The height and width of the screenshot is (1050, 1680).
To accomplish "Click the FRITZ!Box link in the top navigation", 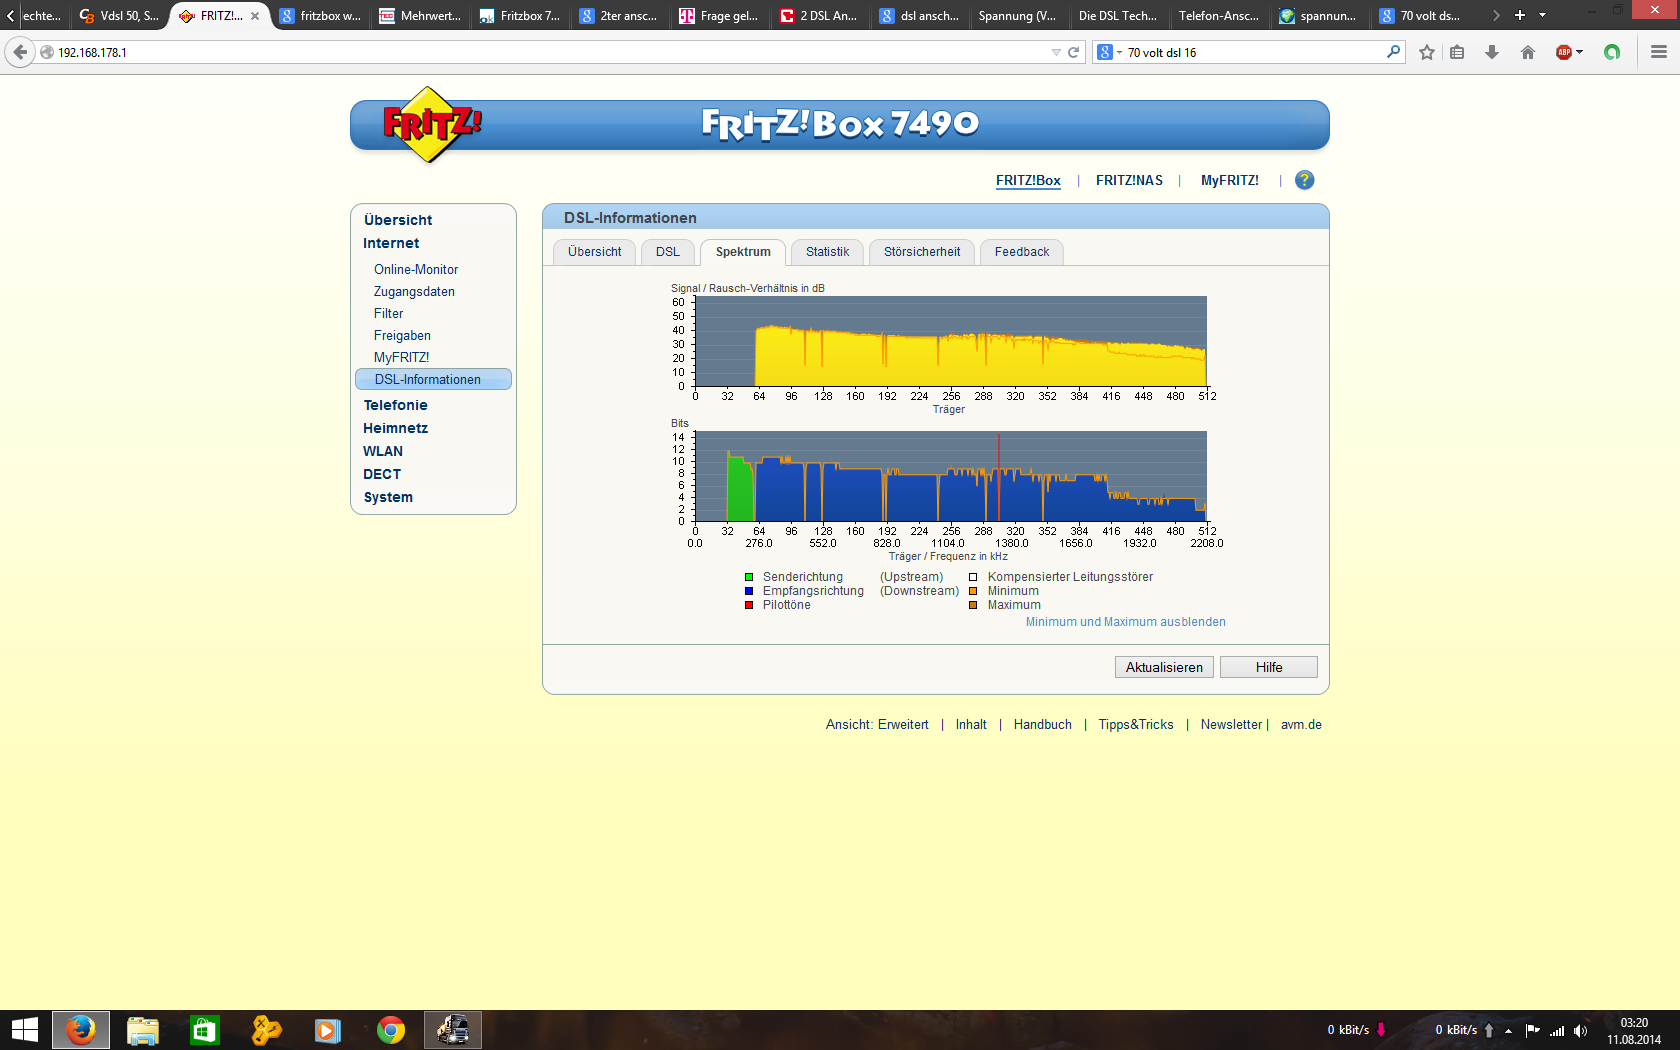I will (1028, 181).
